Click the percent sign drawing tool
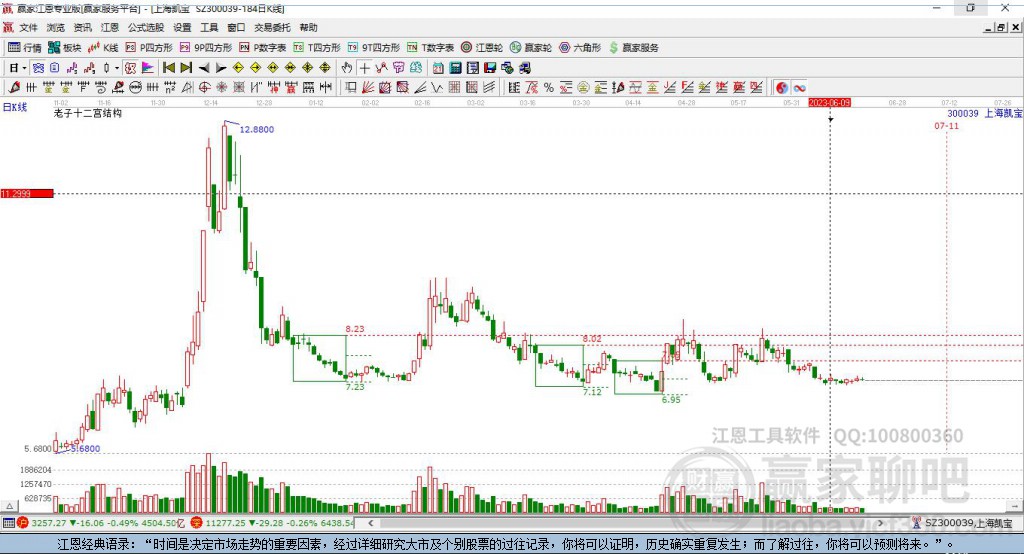Viewport: 1024px width, 554px height. [x=548, y=88]
